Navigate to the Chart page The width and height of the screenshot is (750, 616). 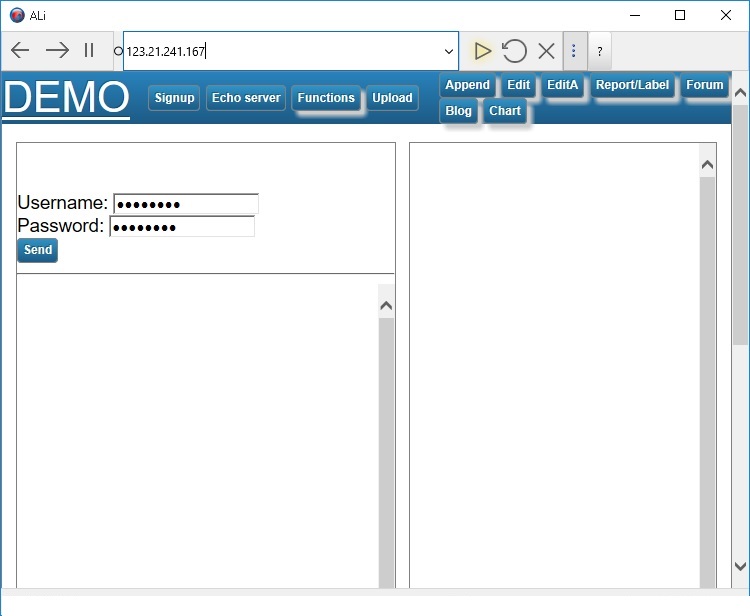[x=505, y=111]
